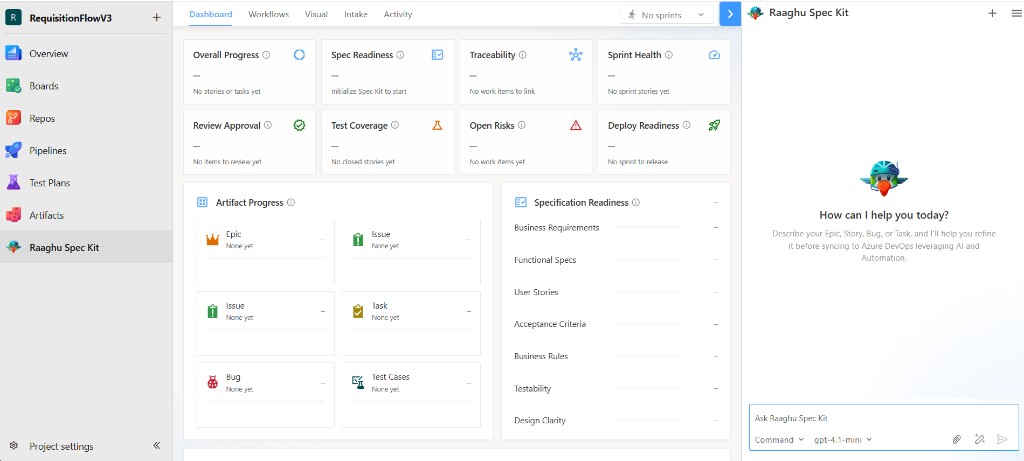
Task: Click the Functional Specs progress bar
Action: click(648, 260)
